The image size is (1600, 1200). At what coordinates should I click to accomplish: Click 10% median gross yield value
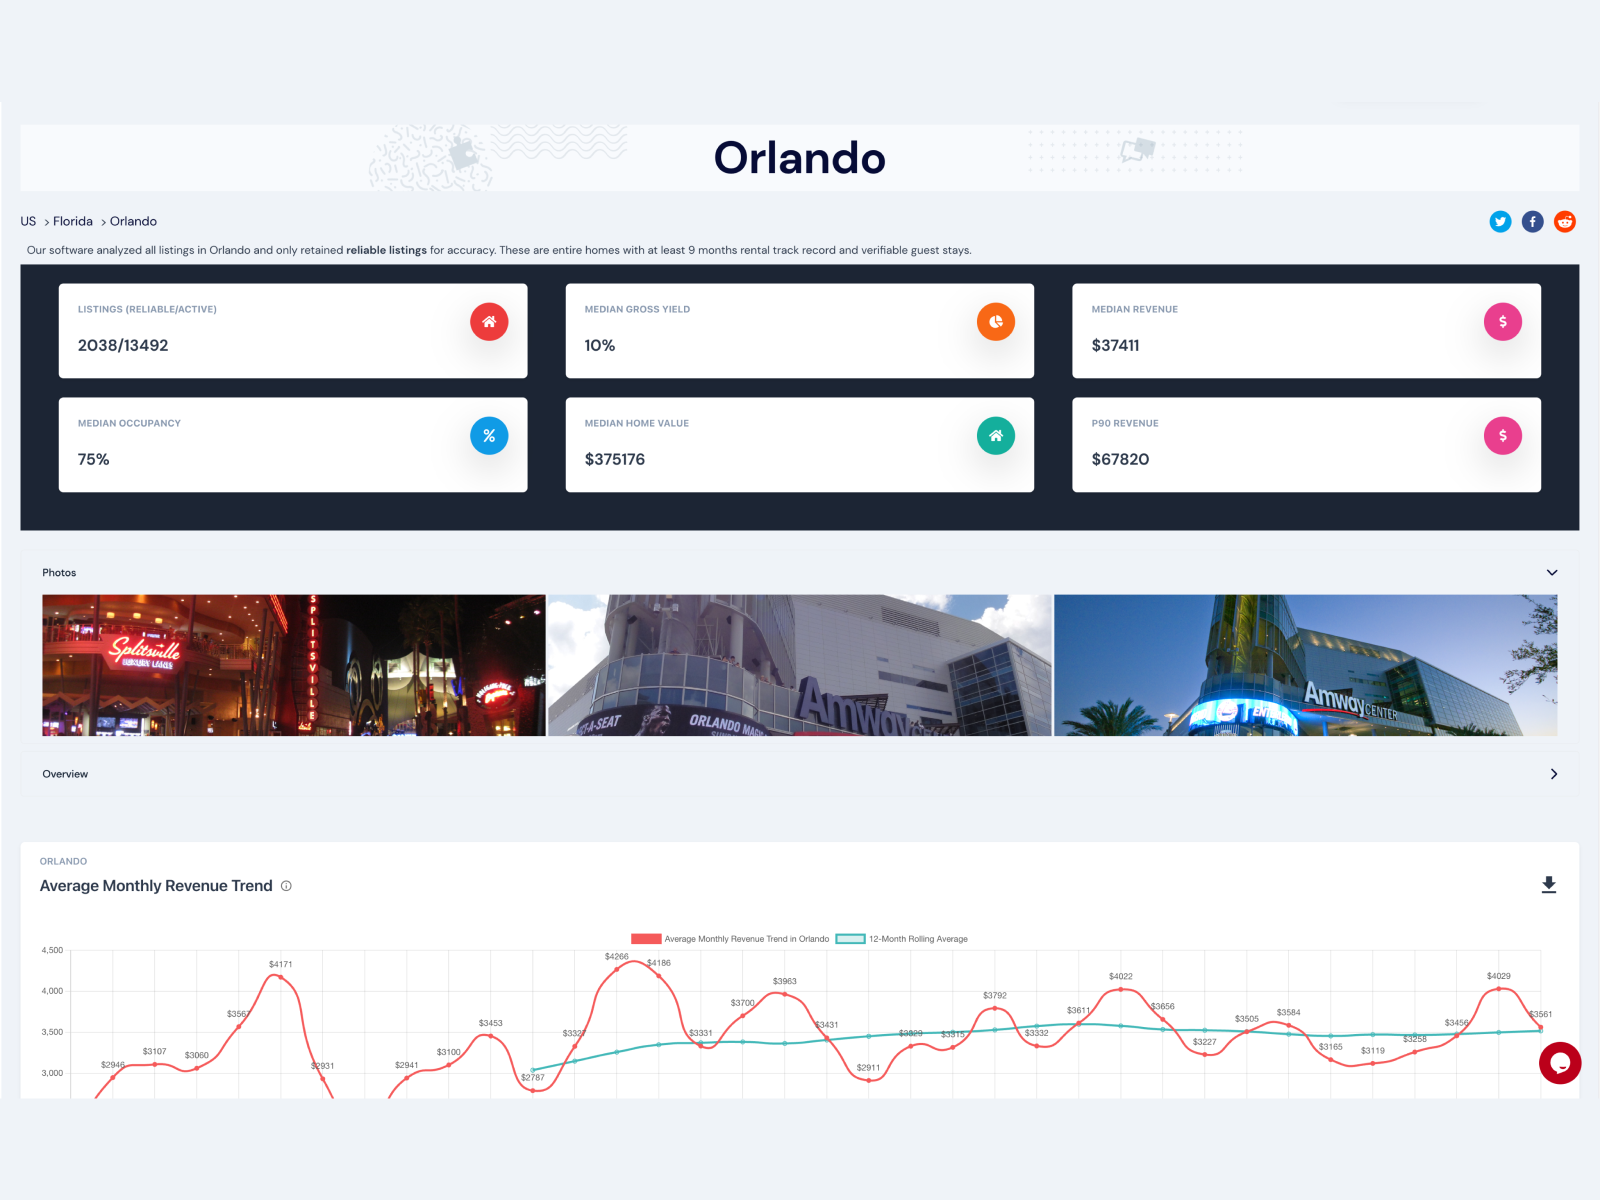click(600, 346)
